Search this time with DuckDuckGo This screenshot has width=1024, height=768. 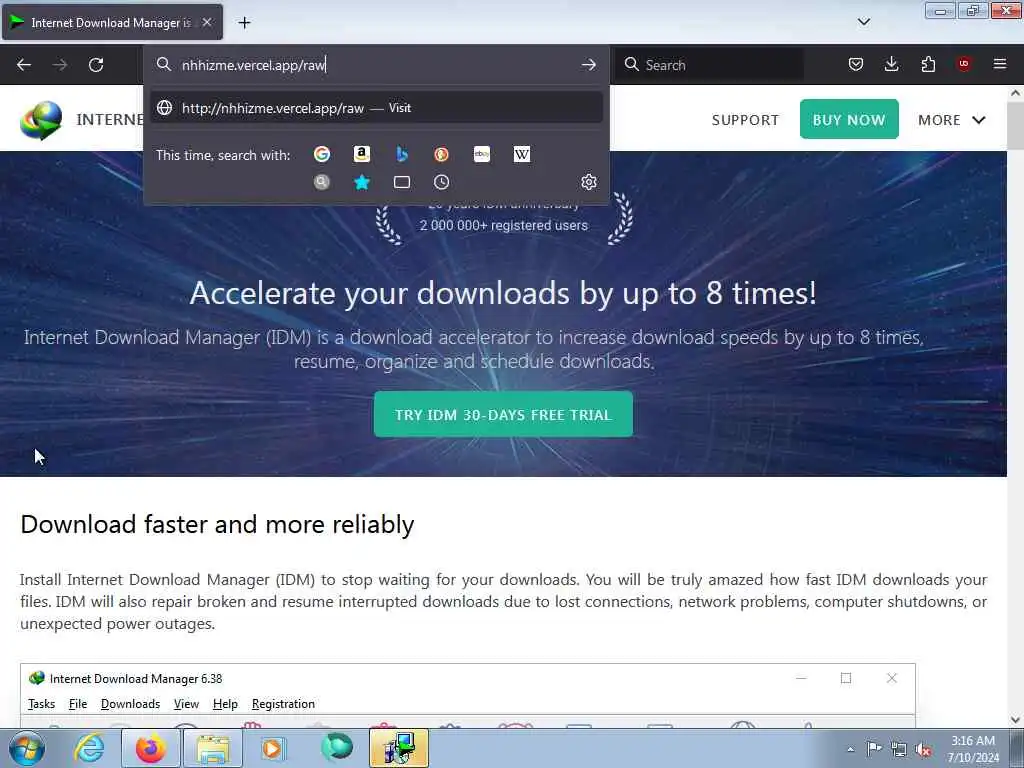point(441,154)
